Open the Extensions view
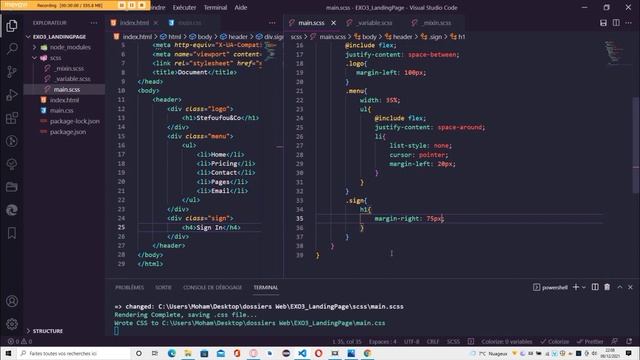 12,118
